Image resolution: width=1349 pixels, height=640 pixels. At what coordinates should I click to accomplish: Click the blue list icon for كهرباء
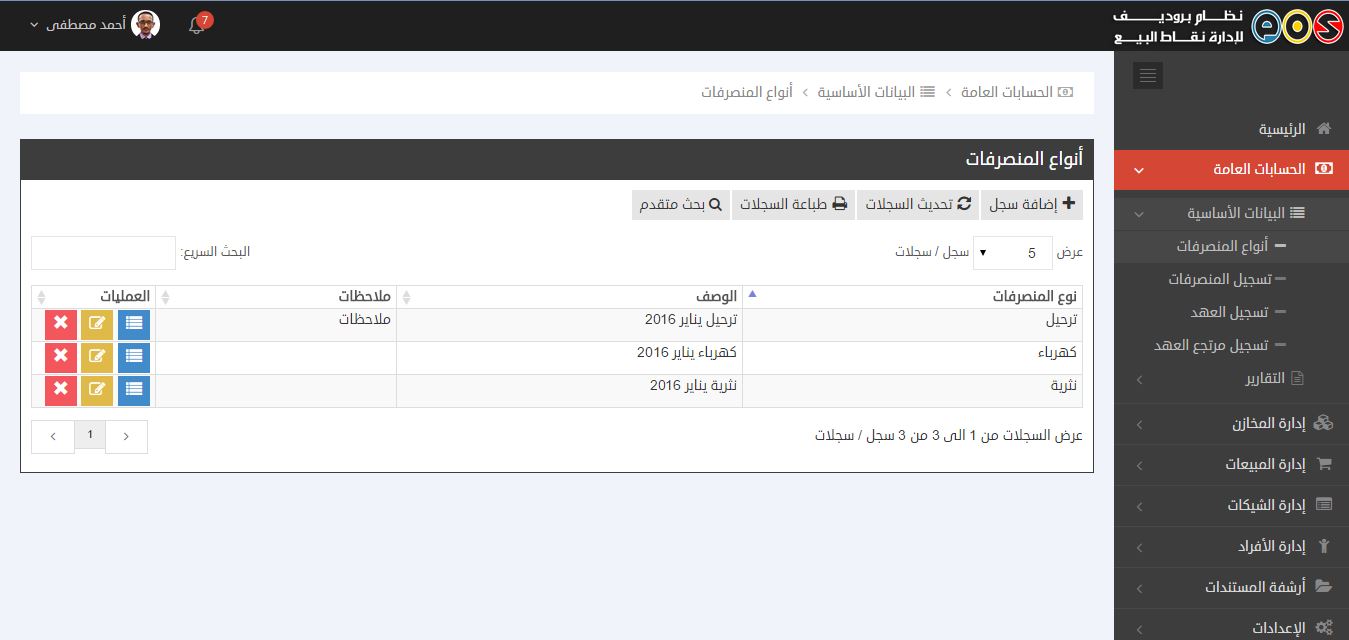[x=134, y=357]
